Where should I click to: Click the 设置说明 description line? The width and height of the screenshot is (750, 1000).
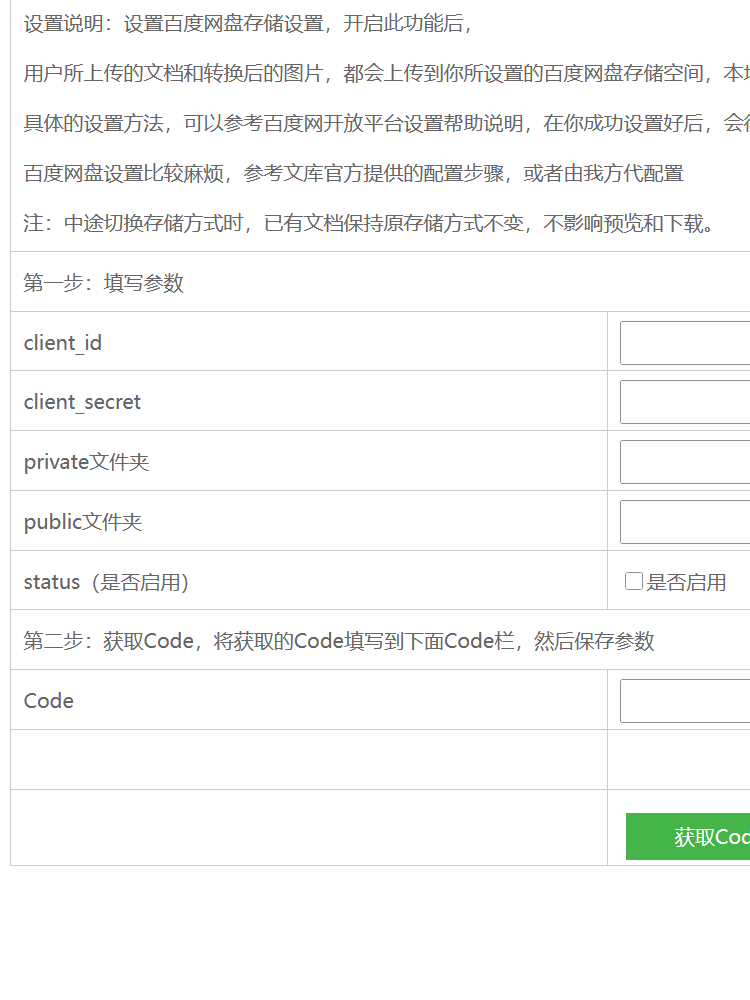coord(248,25)
